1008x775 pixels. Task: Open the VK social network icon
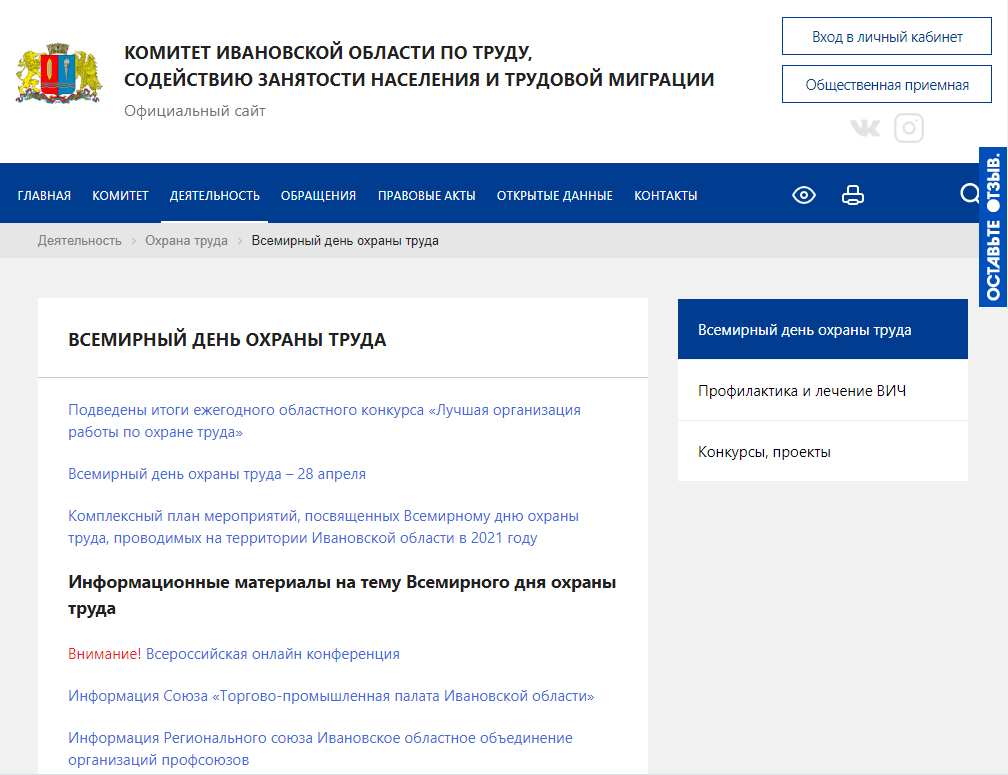click(x=865, y=128)
